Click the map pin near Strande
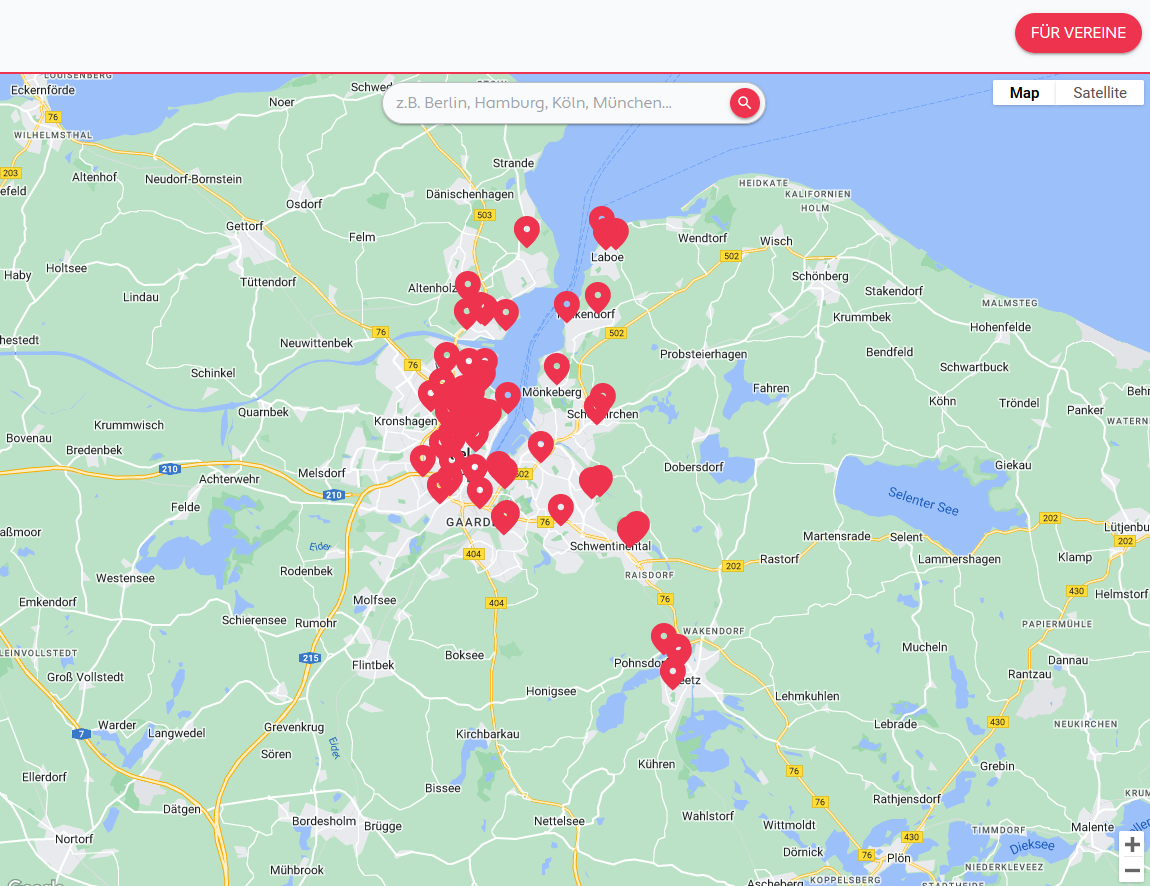Image resolution: width=1150 pixels, height=886 pixels. pyautogui.click(x=527, y=230)
